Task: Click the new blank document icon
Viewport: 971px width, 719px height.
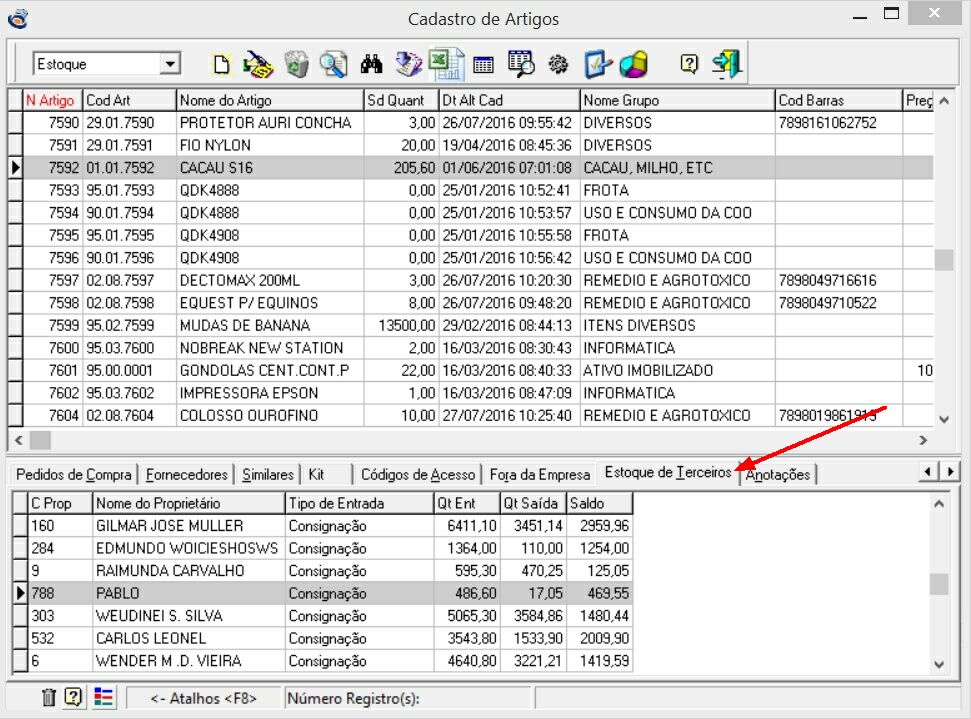Action: pyautogui.click(x=222, y=64)
